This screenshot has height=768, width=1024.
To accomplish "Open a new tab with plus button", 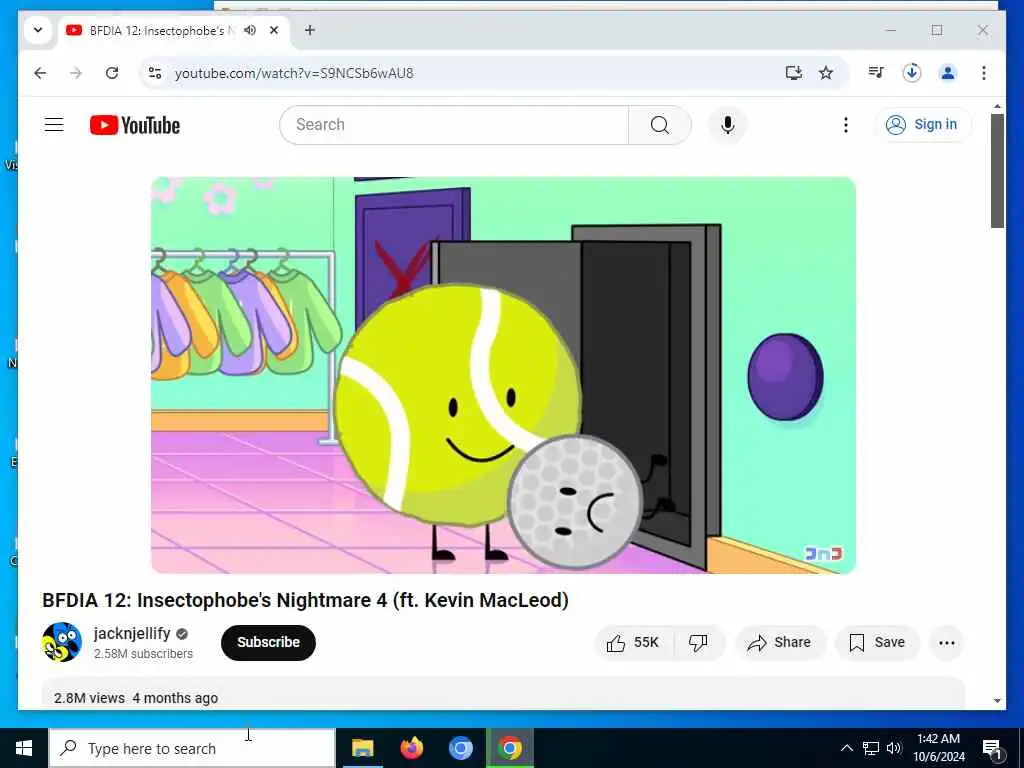I will pyautogui.click(x=310, y=30).
